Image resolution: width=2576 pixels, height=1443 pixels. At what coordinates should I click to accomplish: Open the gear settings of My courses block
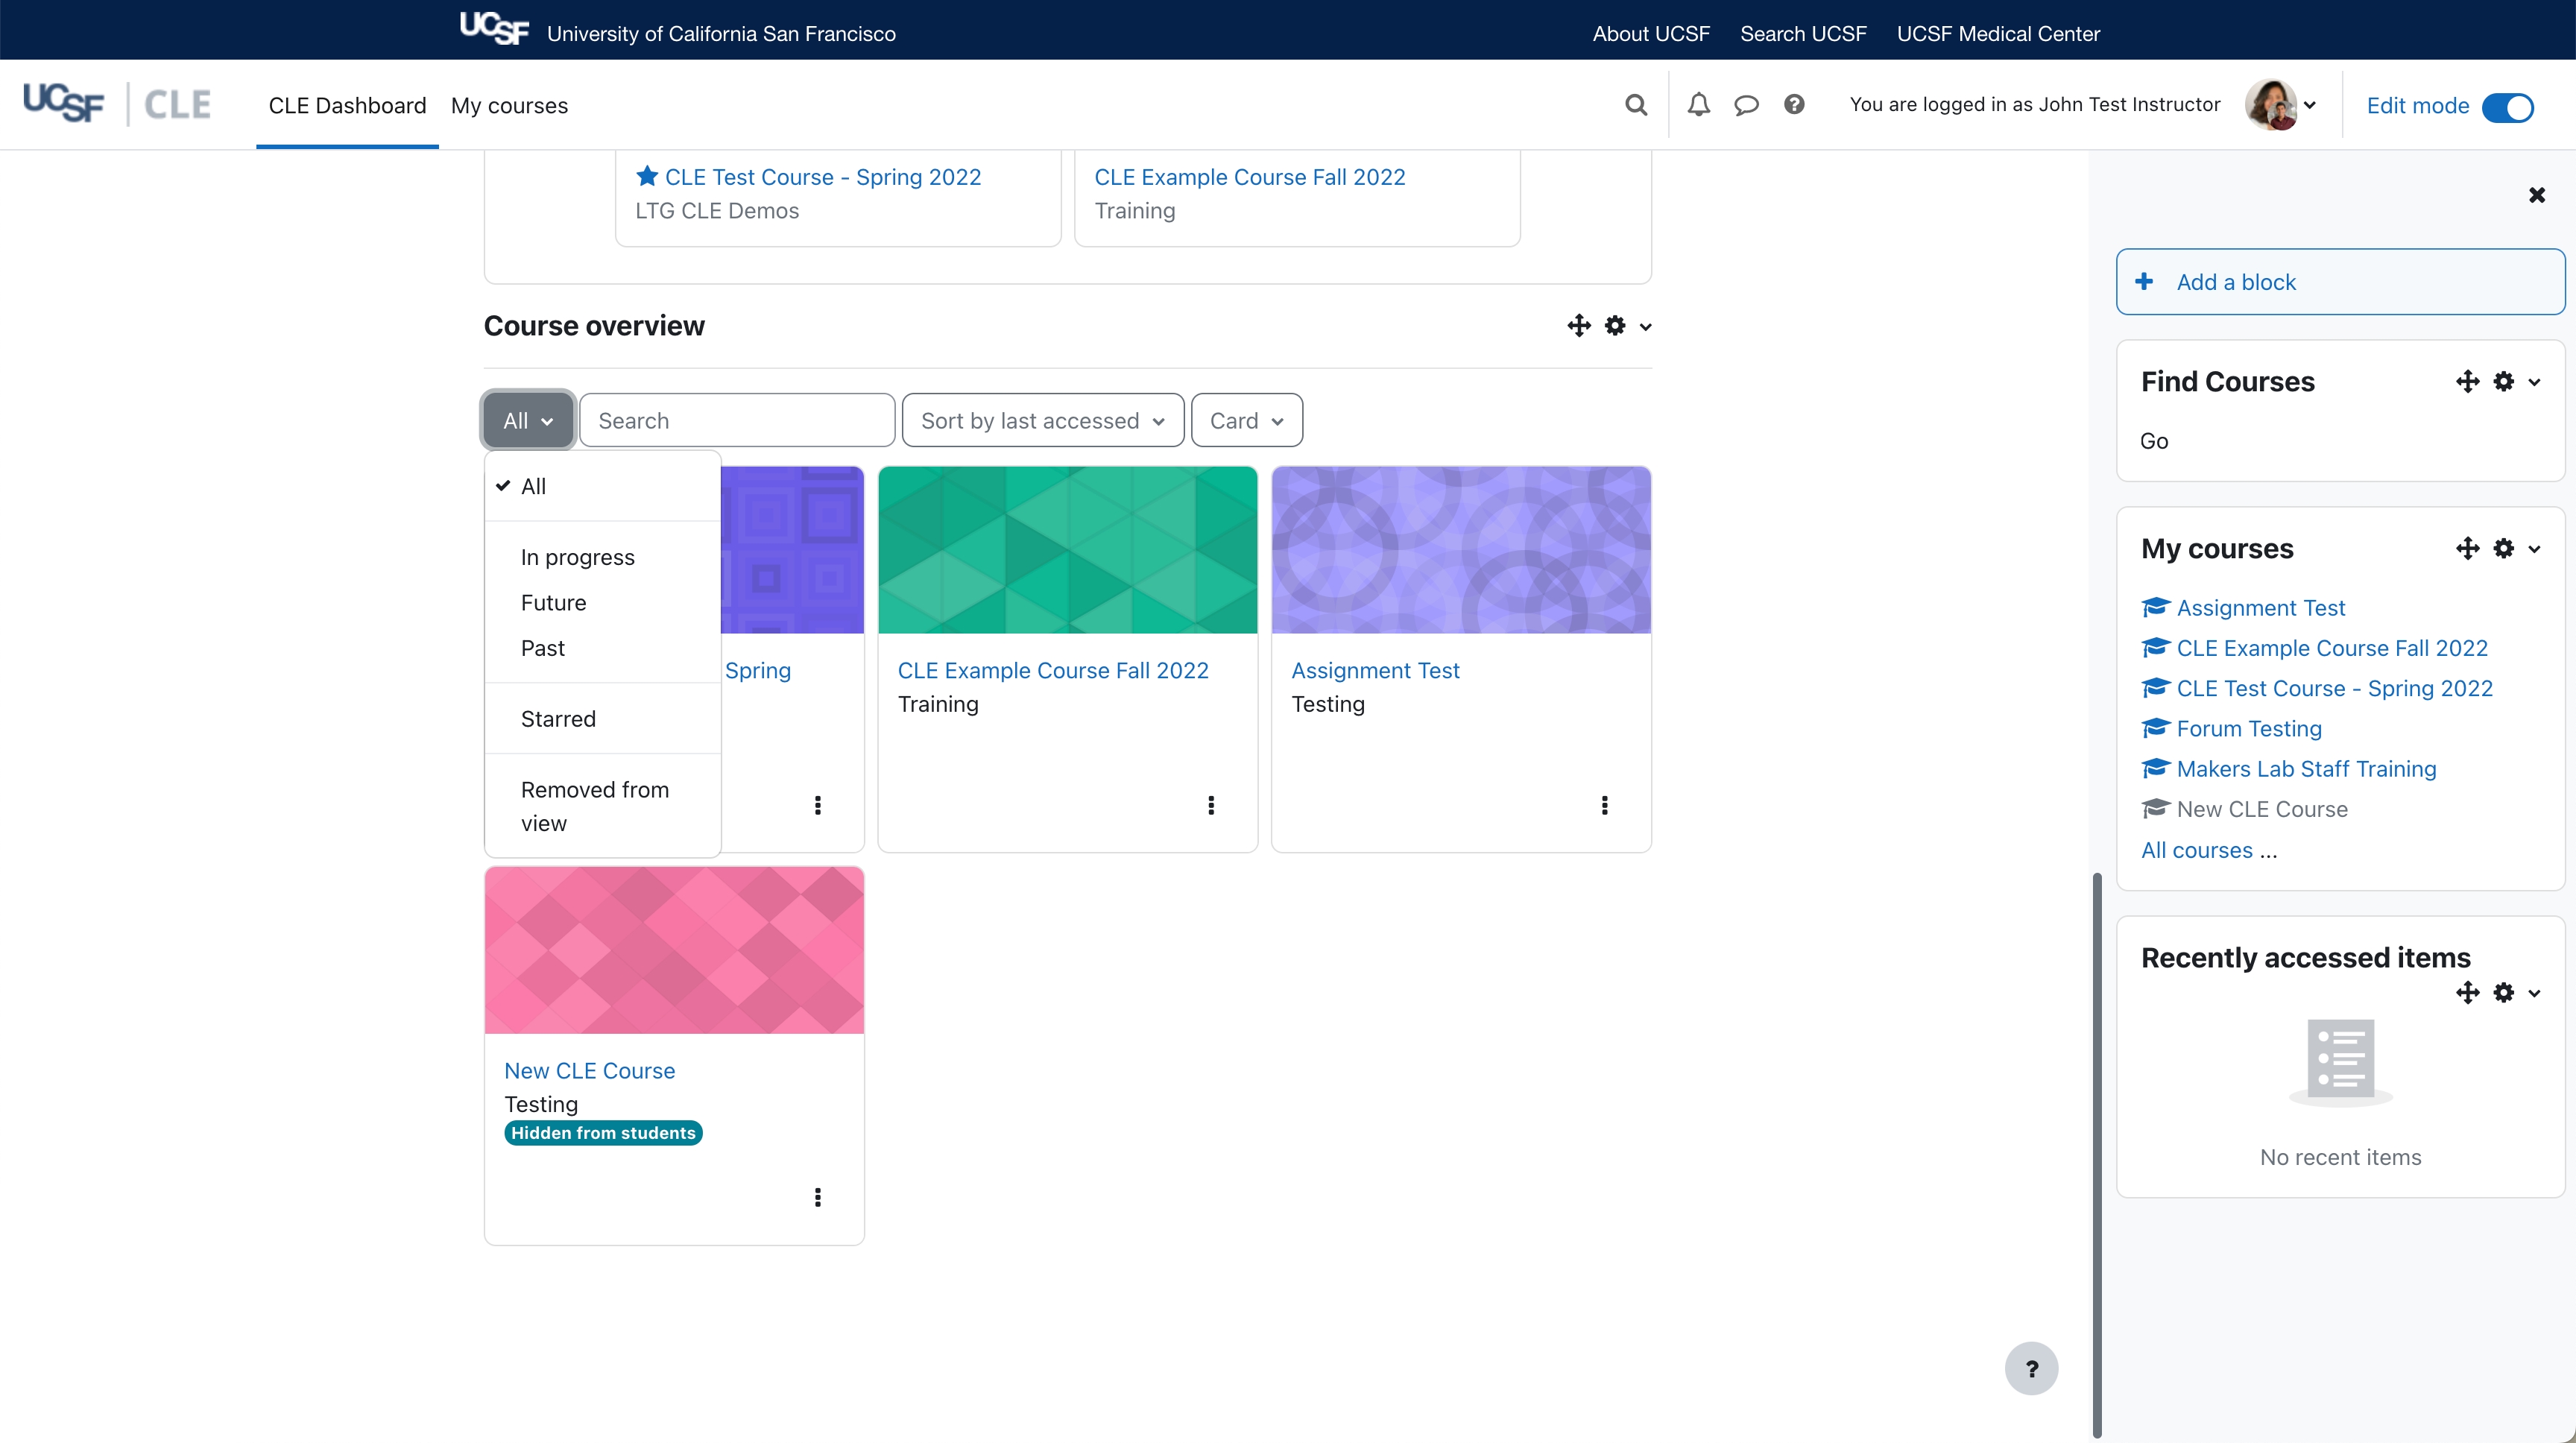coord(2503,549)
